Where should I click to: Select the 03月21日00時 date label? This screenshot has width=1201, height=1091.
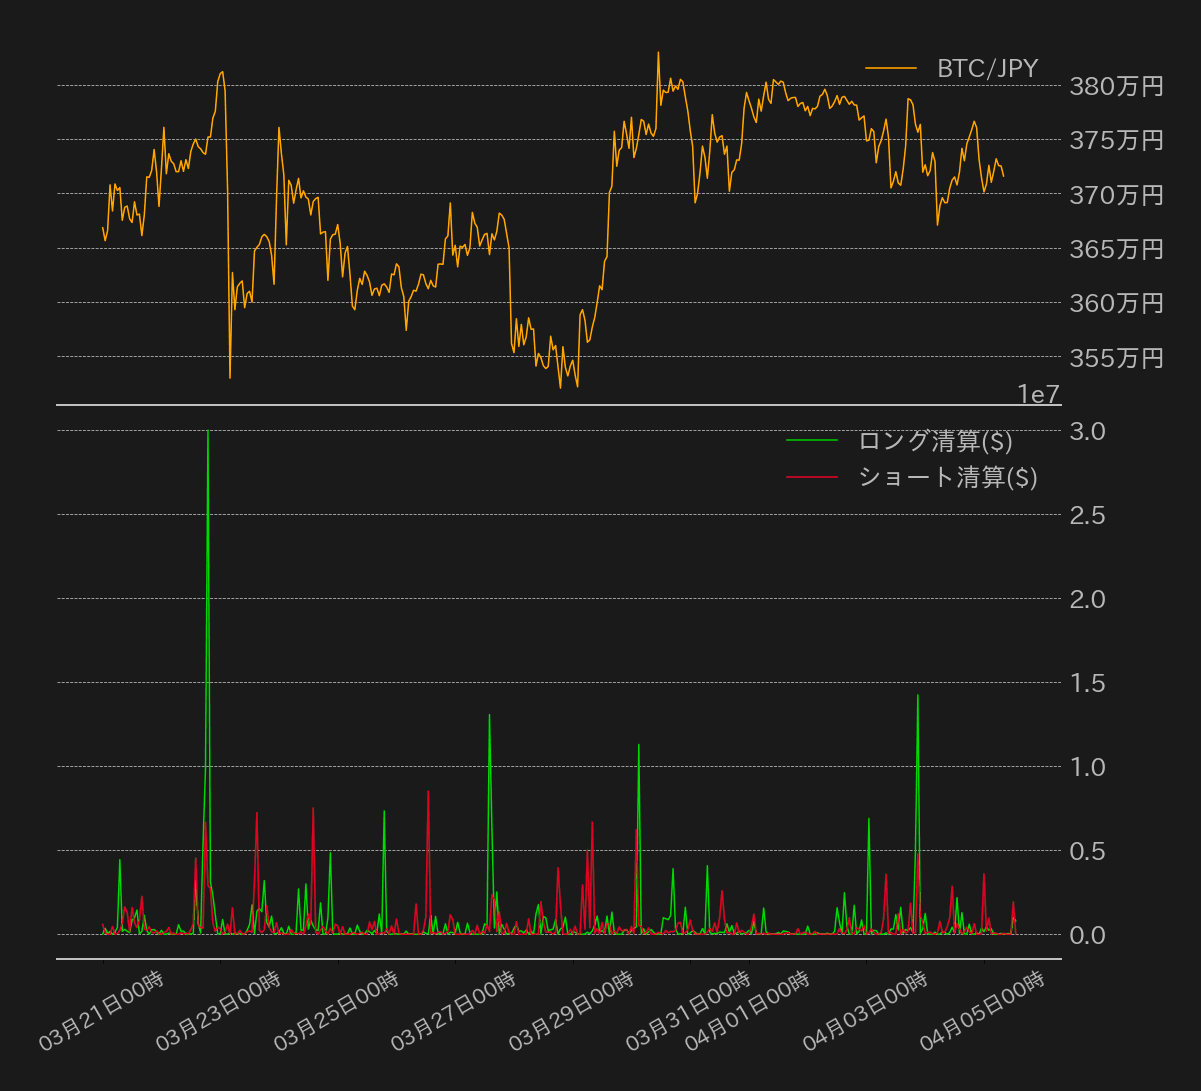(102, 1010)
